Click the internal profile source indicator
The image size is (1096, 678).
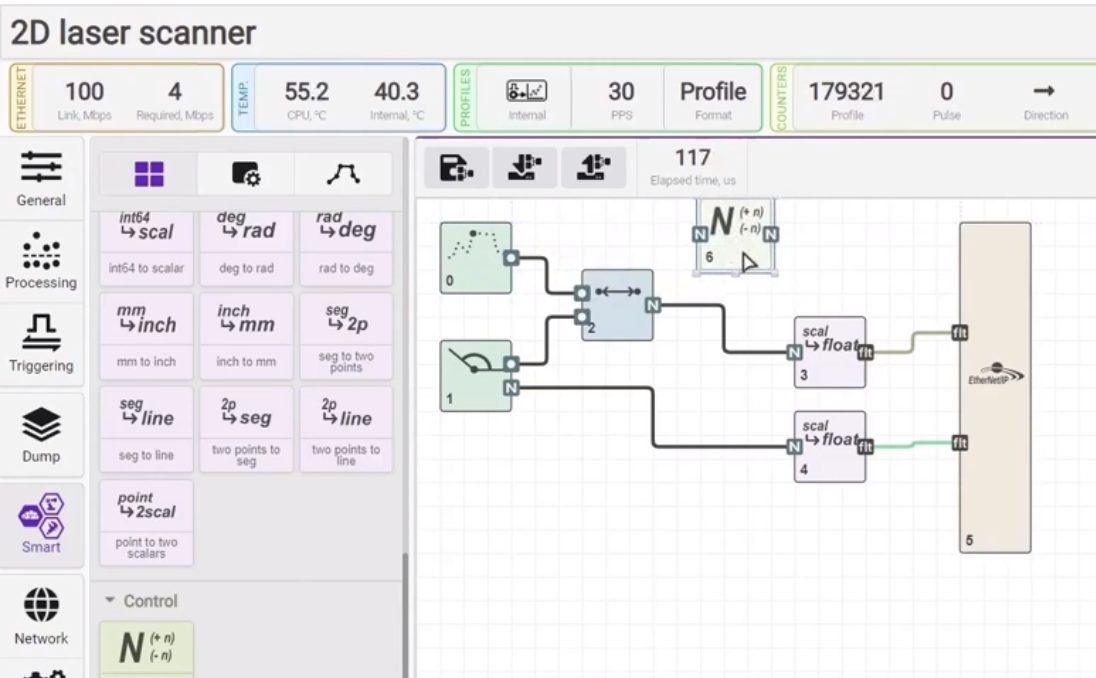[x=526, y=98]
